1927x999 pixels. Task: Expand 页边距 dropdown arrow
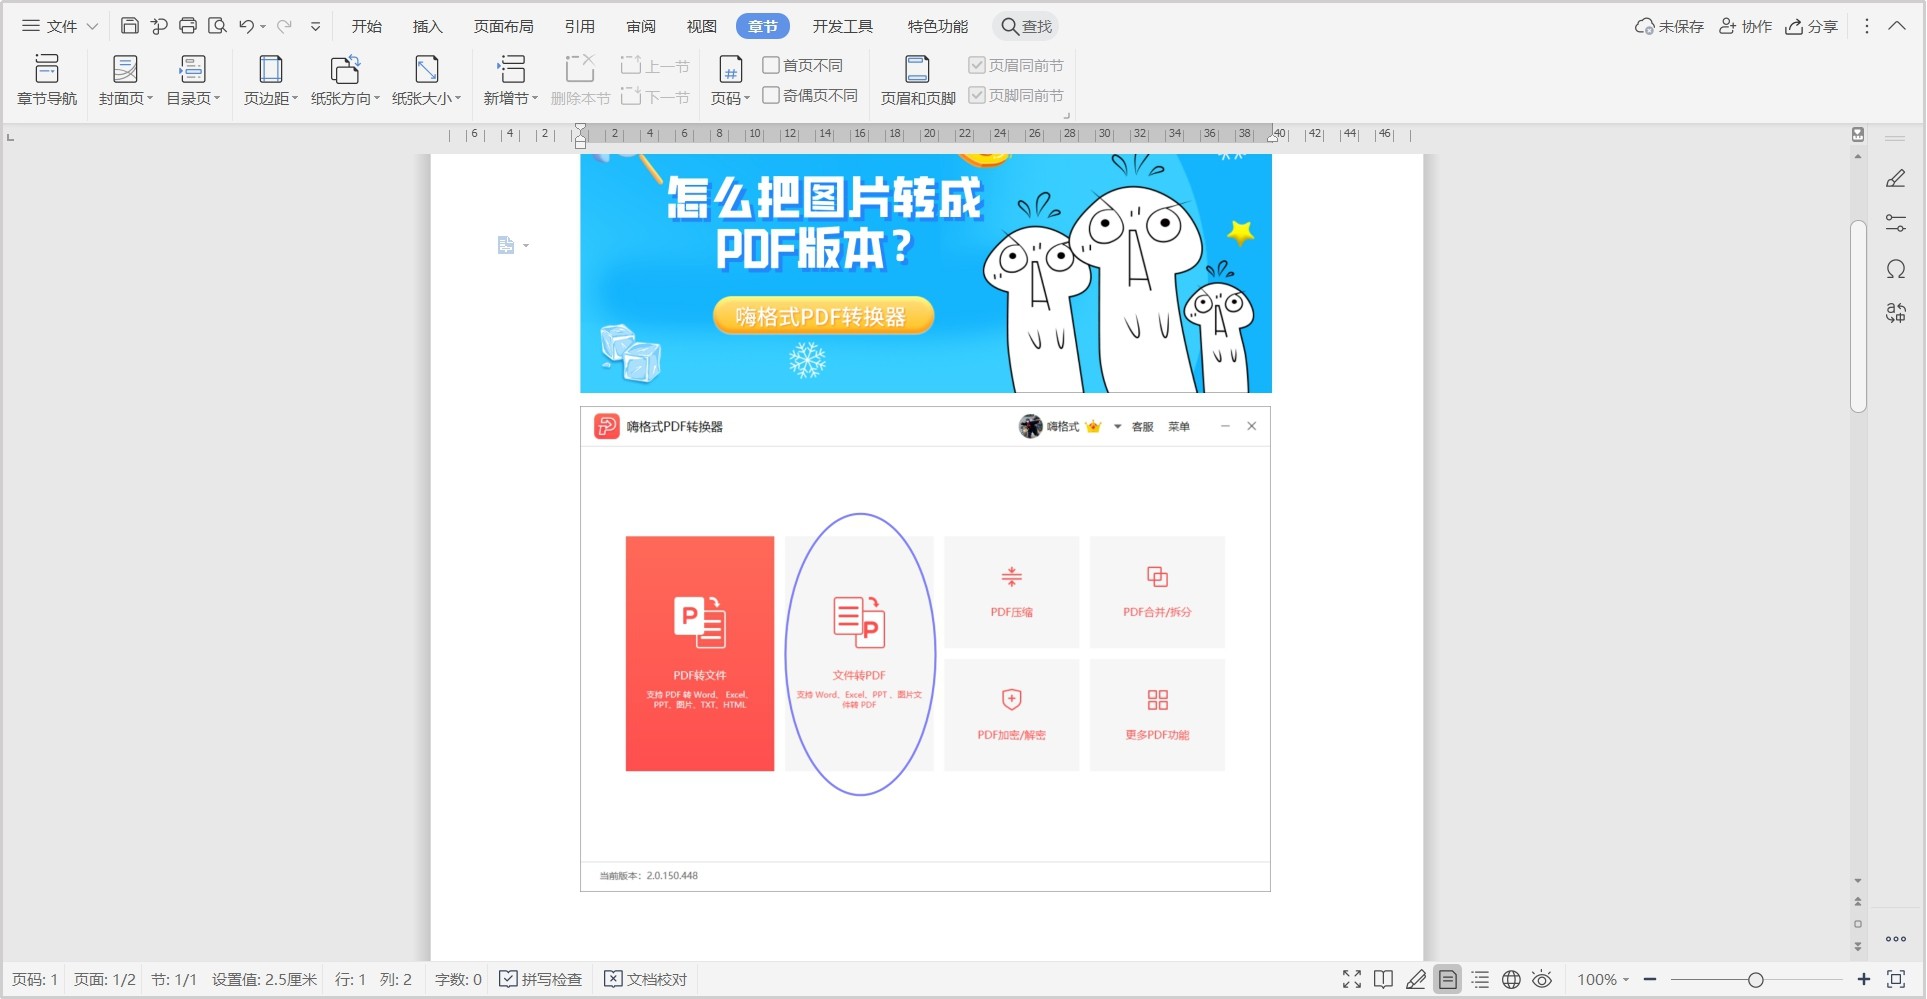point(295,98)
